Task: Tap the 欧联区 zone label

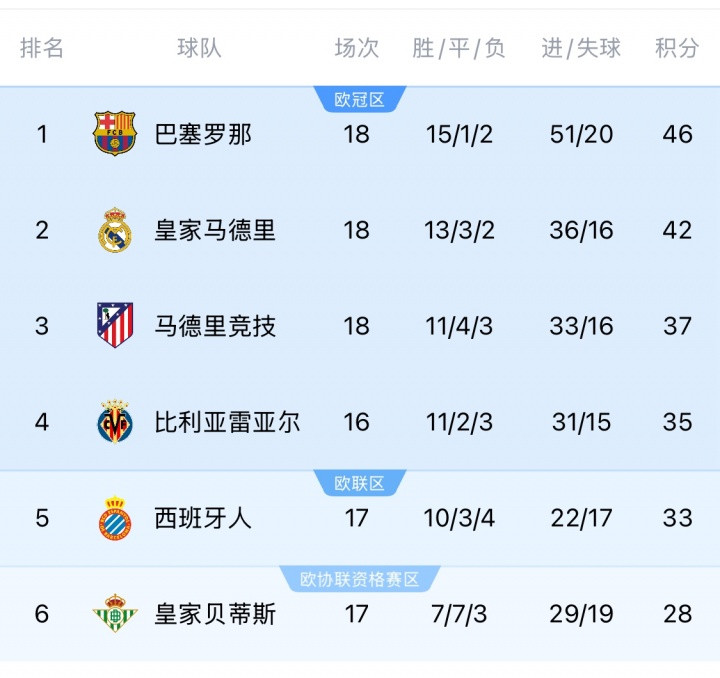Action: 360,484
